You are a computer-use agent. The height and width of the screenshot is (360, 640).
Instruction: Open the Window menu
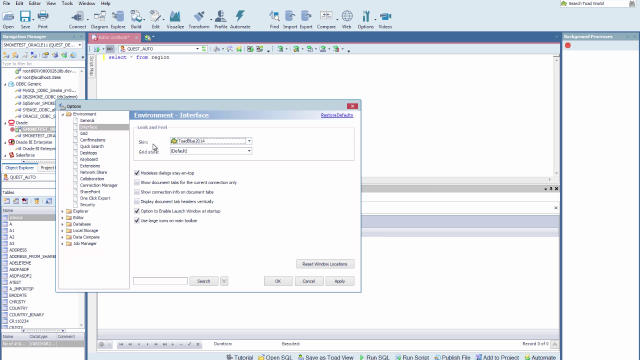[x=87, y=3]
